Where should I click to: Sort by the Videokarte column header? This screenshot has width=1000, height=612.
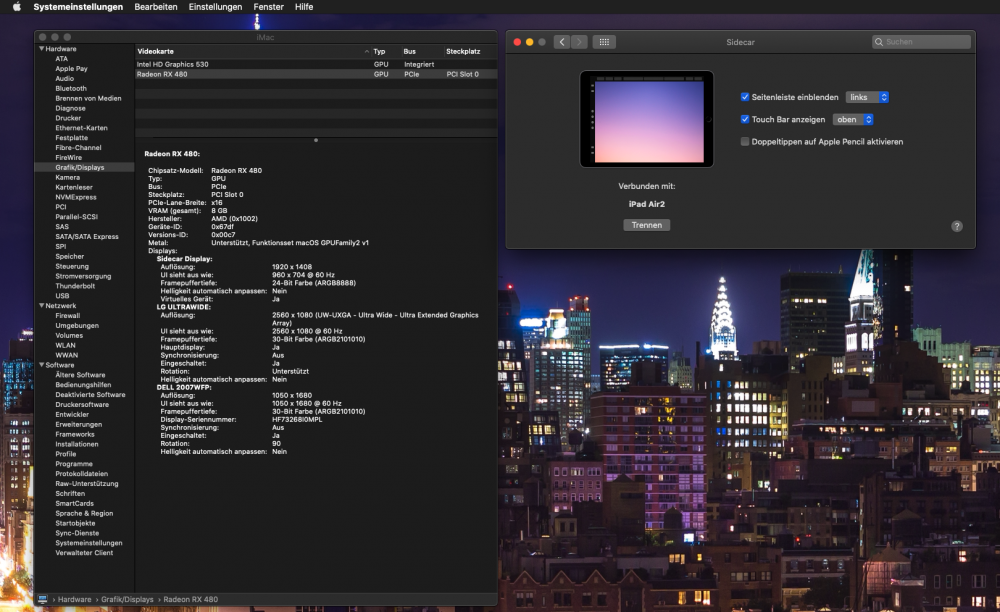(253, 51)
